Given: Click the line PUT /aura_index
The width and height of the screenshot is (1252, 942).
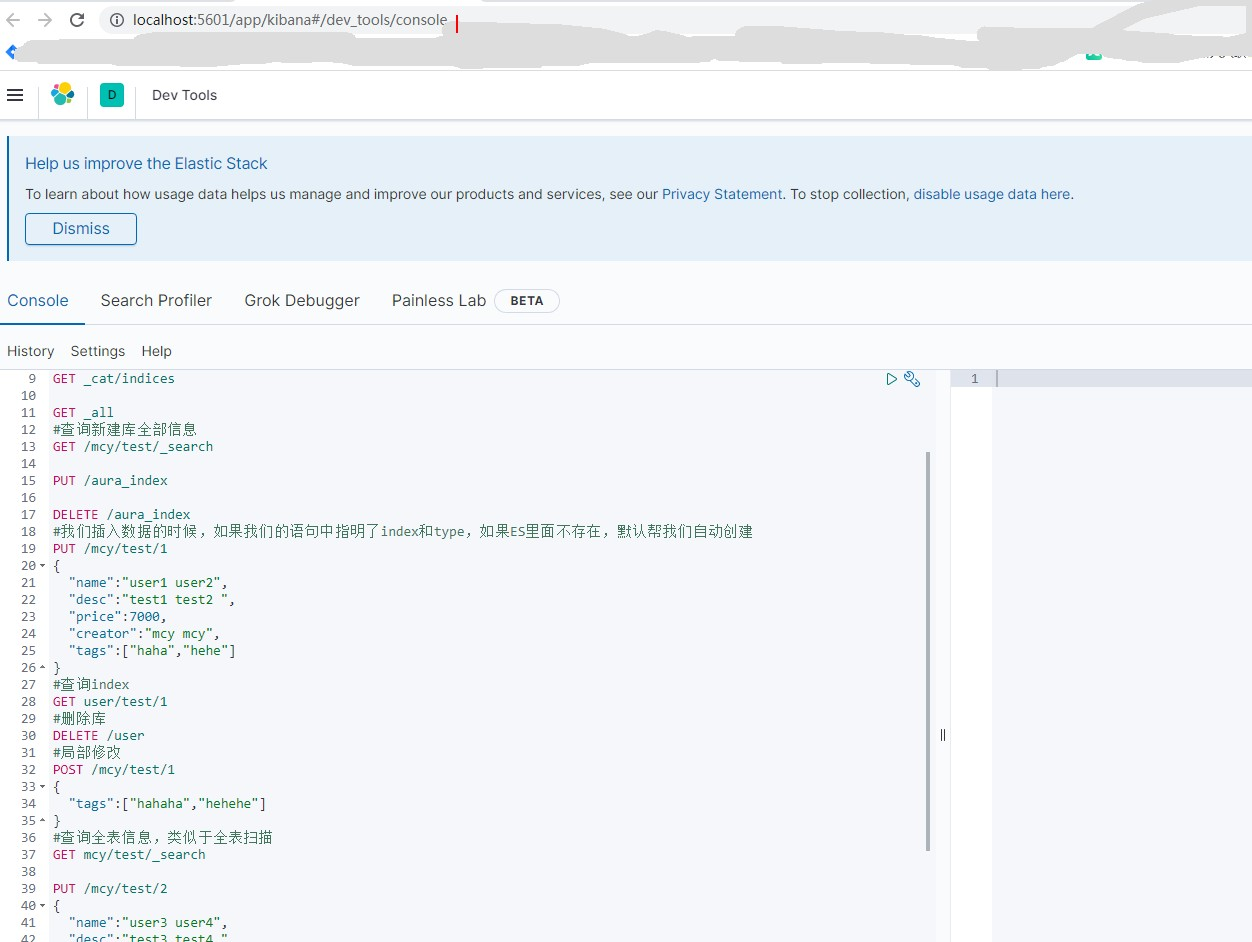Looking at the screenshot, I should coord(110,481).
